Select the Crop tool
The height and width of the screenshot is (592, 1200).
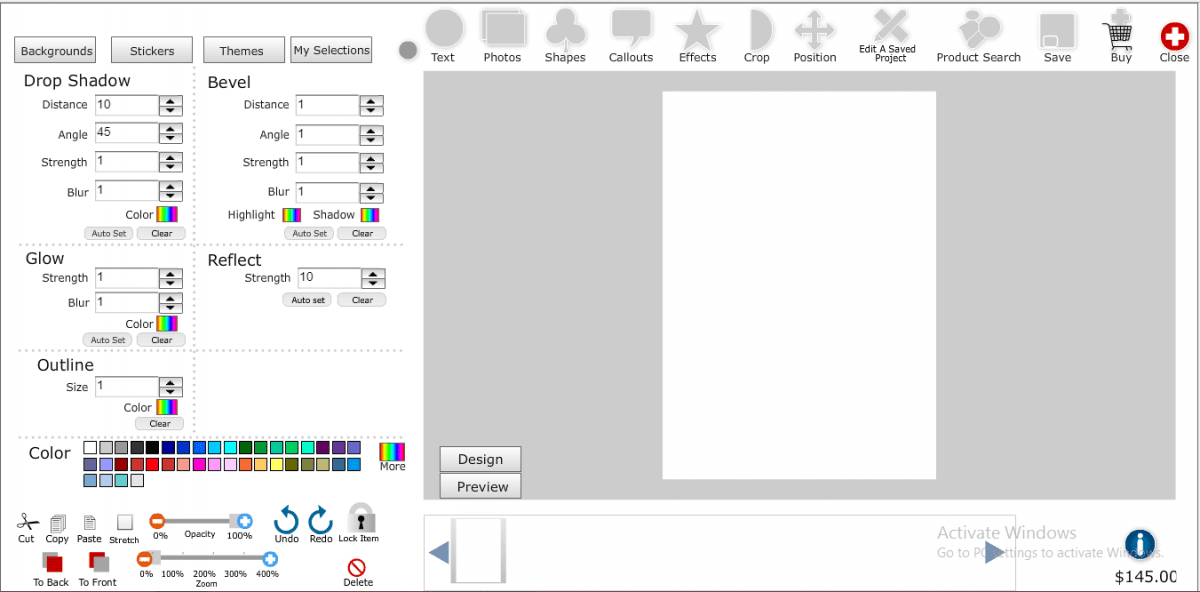(x=758, y=30)
